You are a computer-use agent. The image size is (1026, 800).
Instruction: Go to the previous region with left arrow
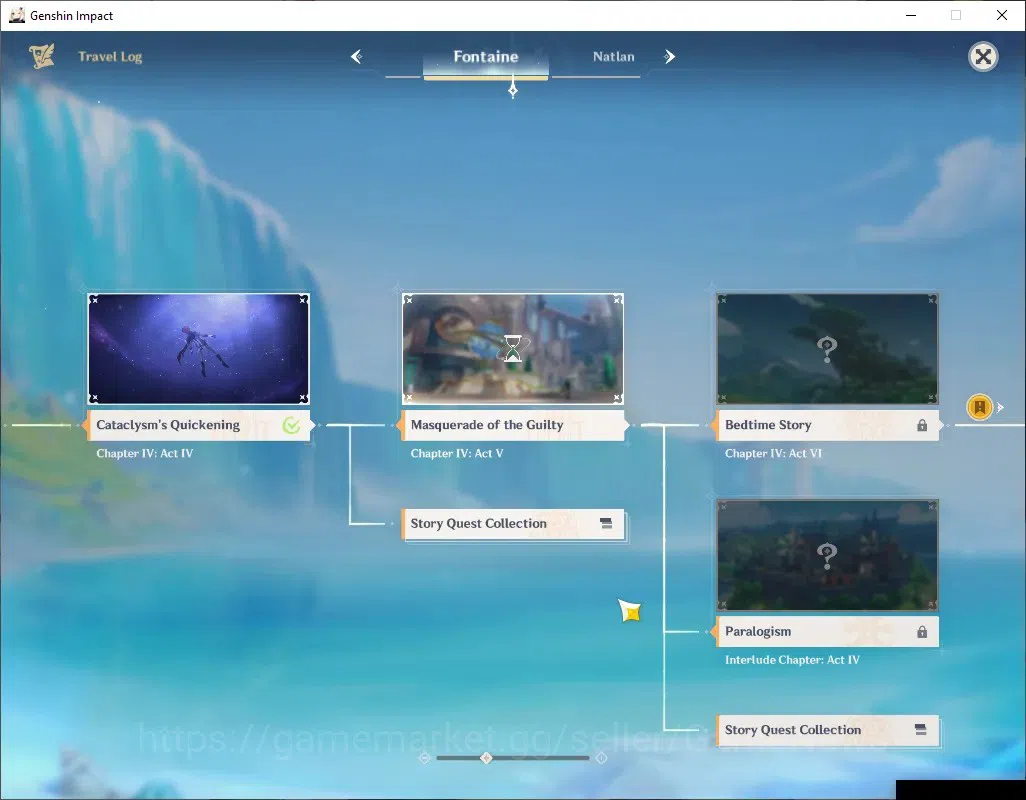(357, 57)
